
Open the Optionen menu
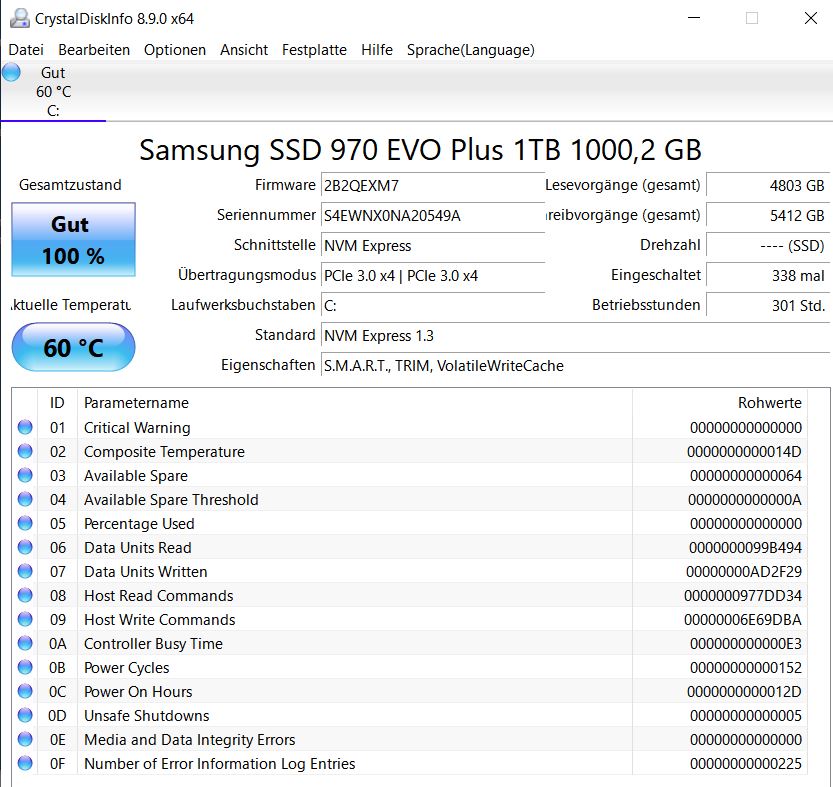175,50
